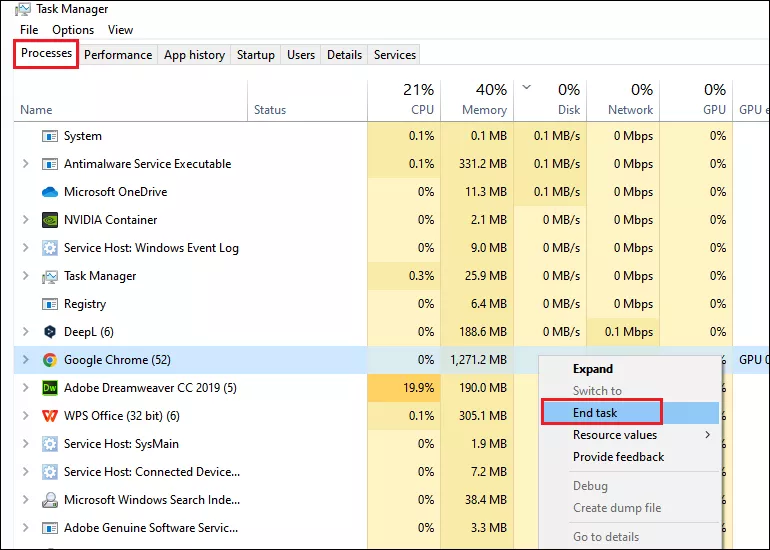Click the Service Host Windows Event Log gear icon
770x550 pixels.
click(50, 248)
